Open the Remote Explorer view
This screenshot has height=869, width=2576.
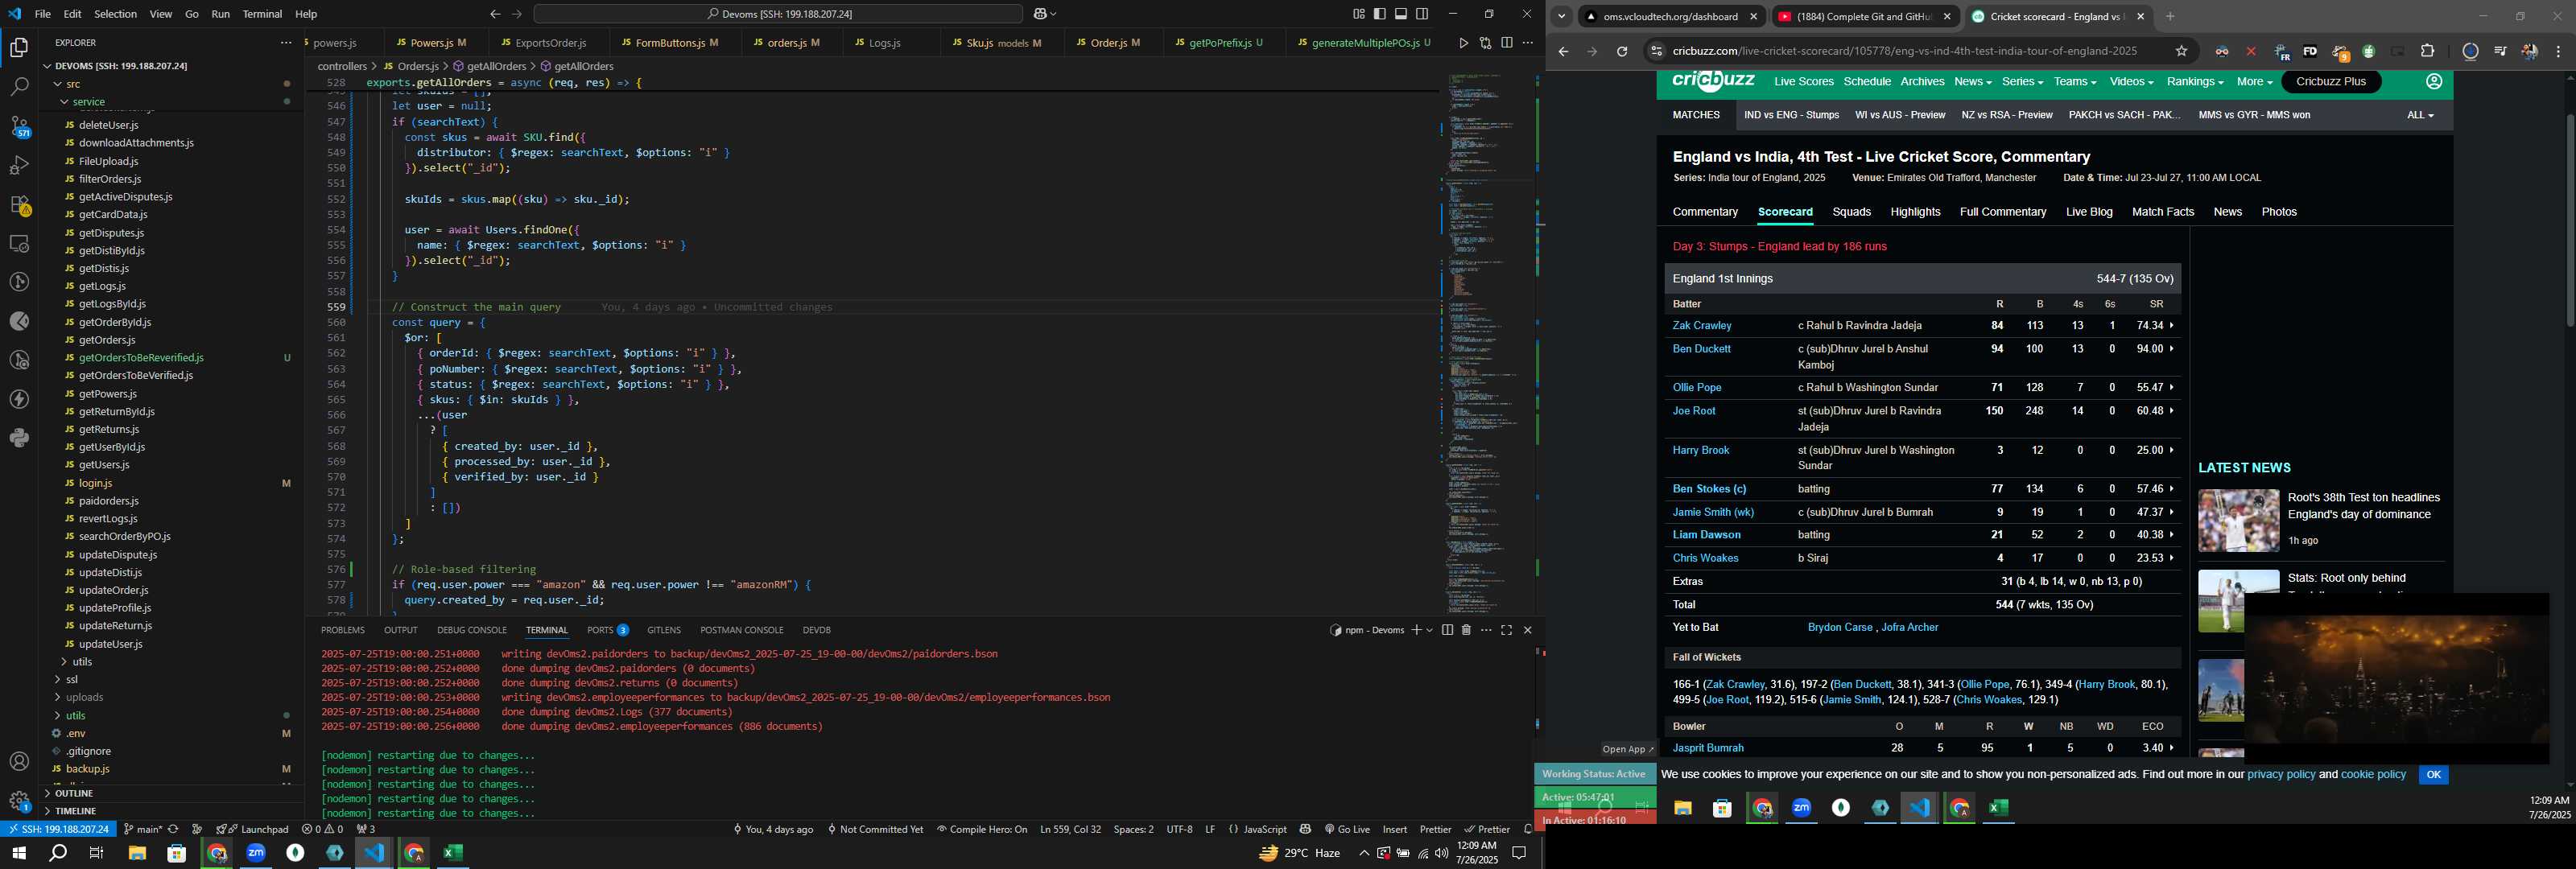(19, 243)
